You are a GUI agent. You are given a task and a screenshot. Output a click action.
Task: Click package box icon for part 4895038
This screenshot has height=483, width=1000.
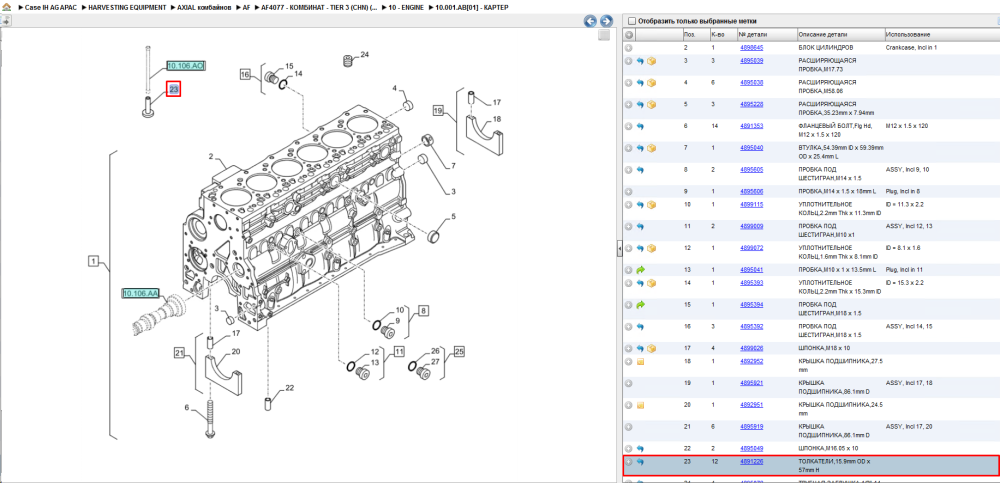point(652,83)
